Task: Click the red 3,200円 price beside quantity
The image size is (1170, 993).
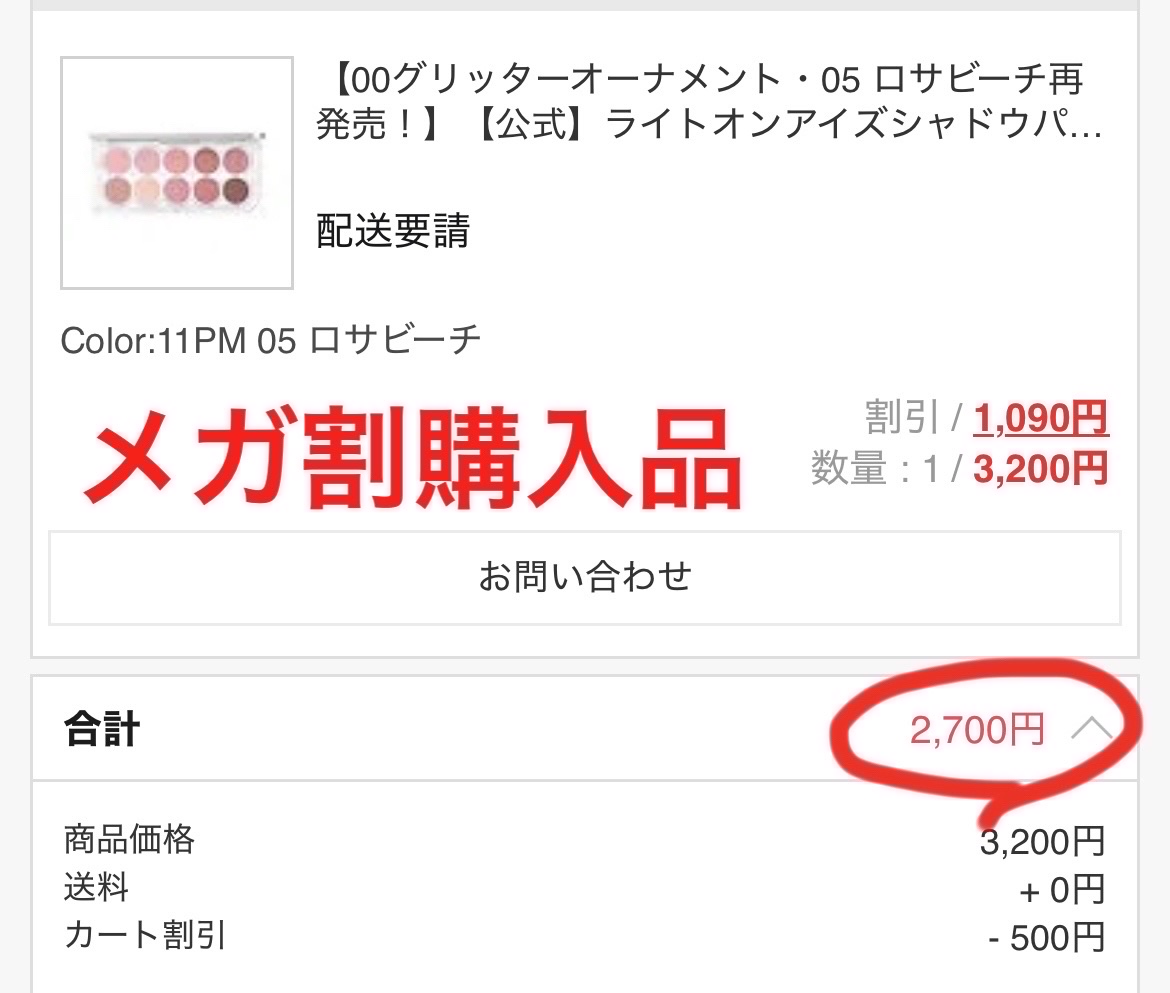Action: (1040, 468)
